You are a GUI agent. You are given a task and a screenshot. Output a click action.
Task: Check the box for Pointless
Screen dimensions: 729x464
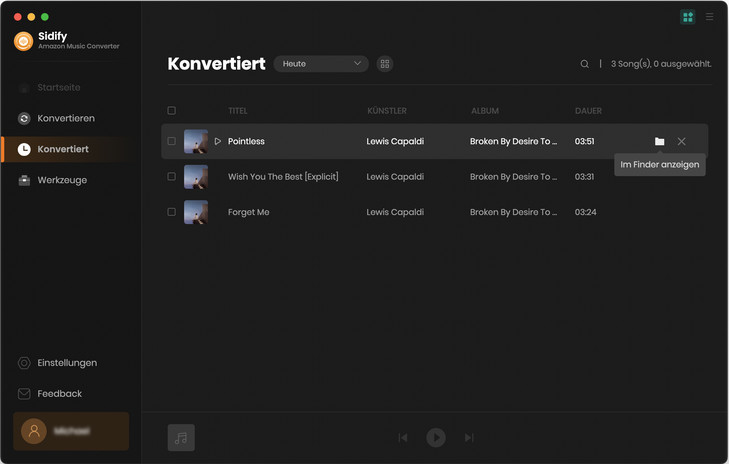click(172, 141)
